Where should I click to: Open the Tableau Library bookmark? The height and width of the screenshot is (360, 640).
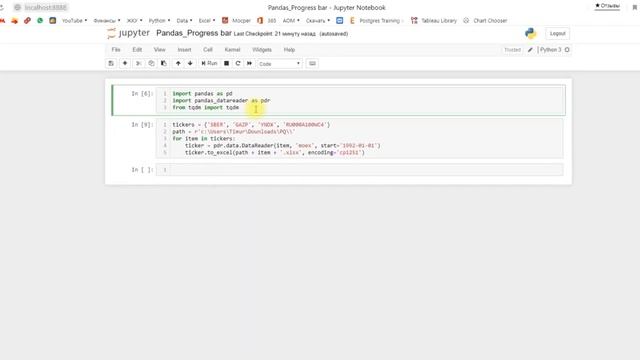(x=434, y=20)
